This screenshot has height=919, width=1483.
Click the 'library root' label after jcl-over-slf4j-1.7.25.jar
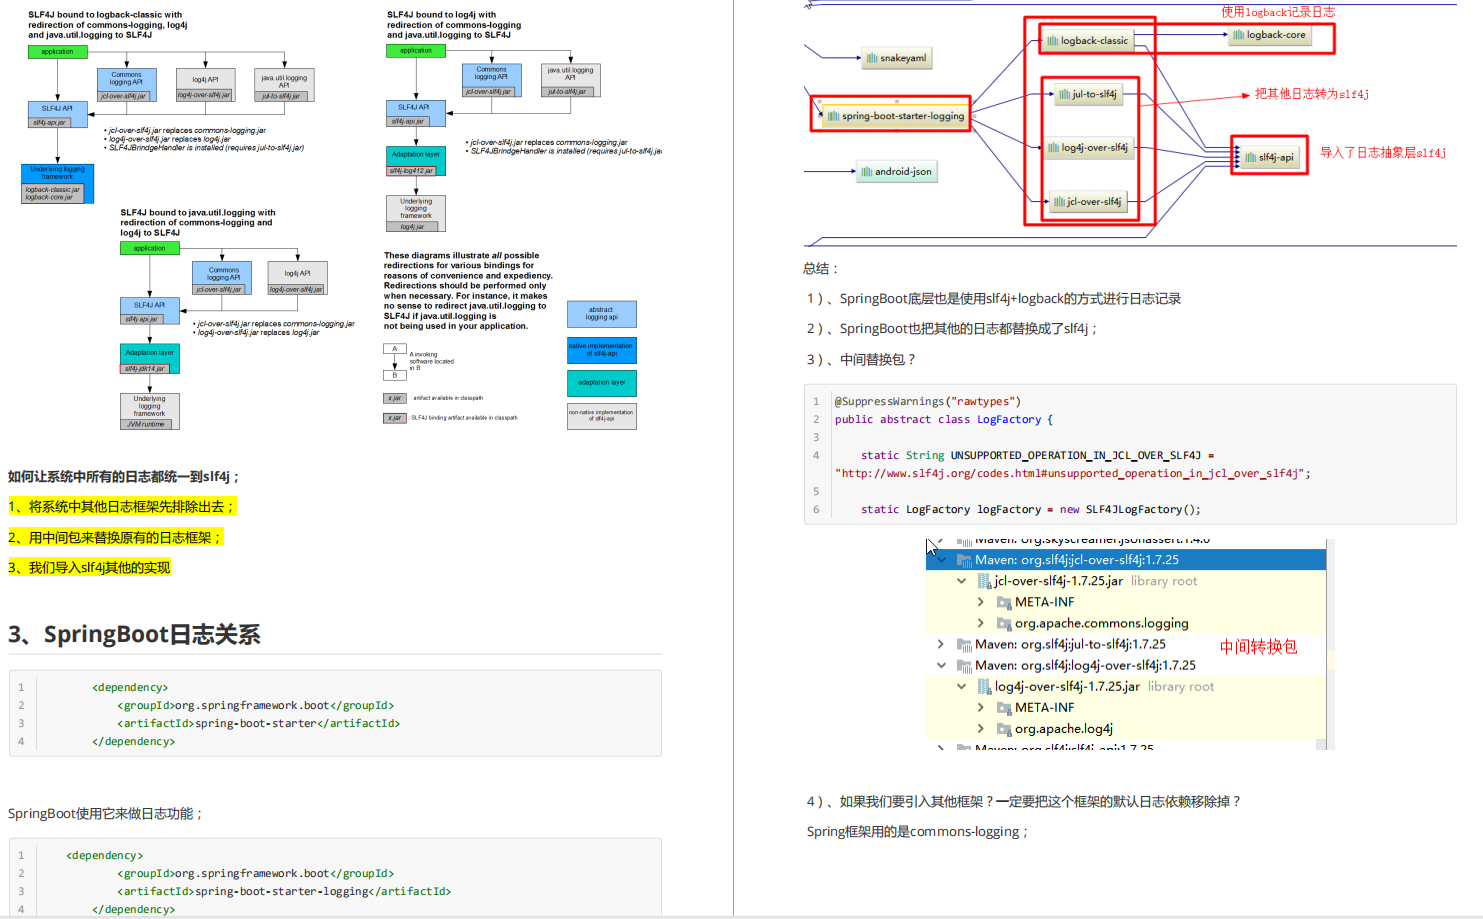click(x=1164, y=581)
